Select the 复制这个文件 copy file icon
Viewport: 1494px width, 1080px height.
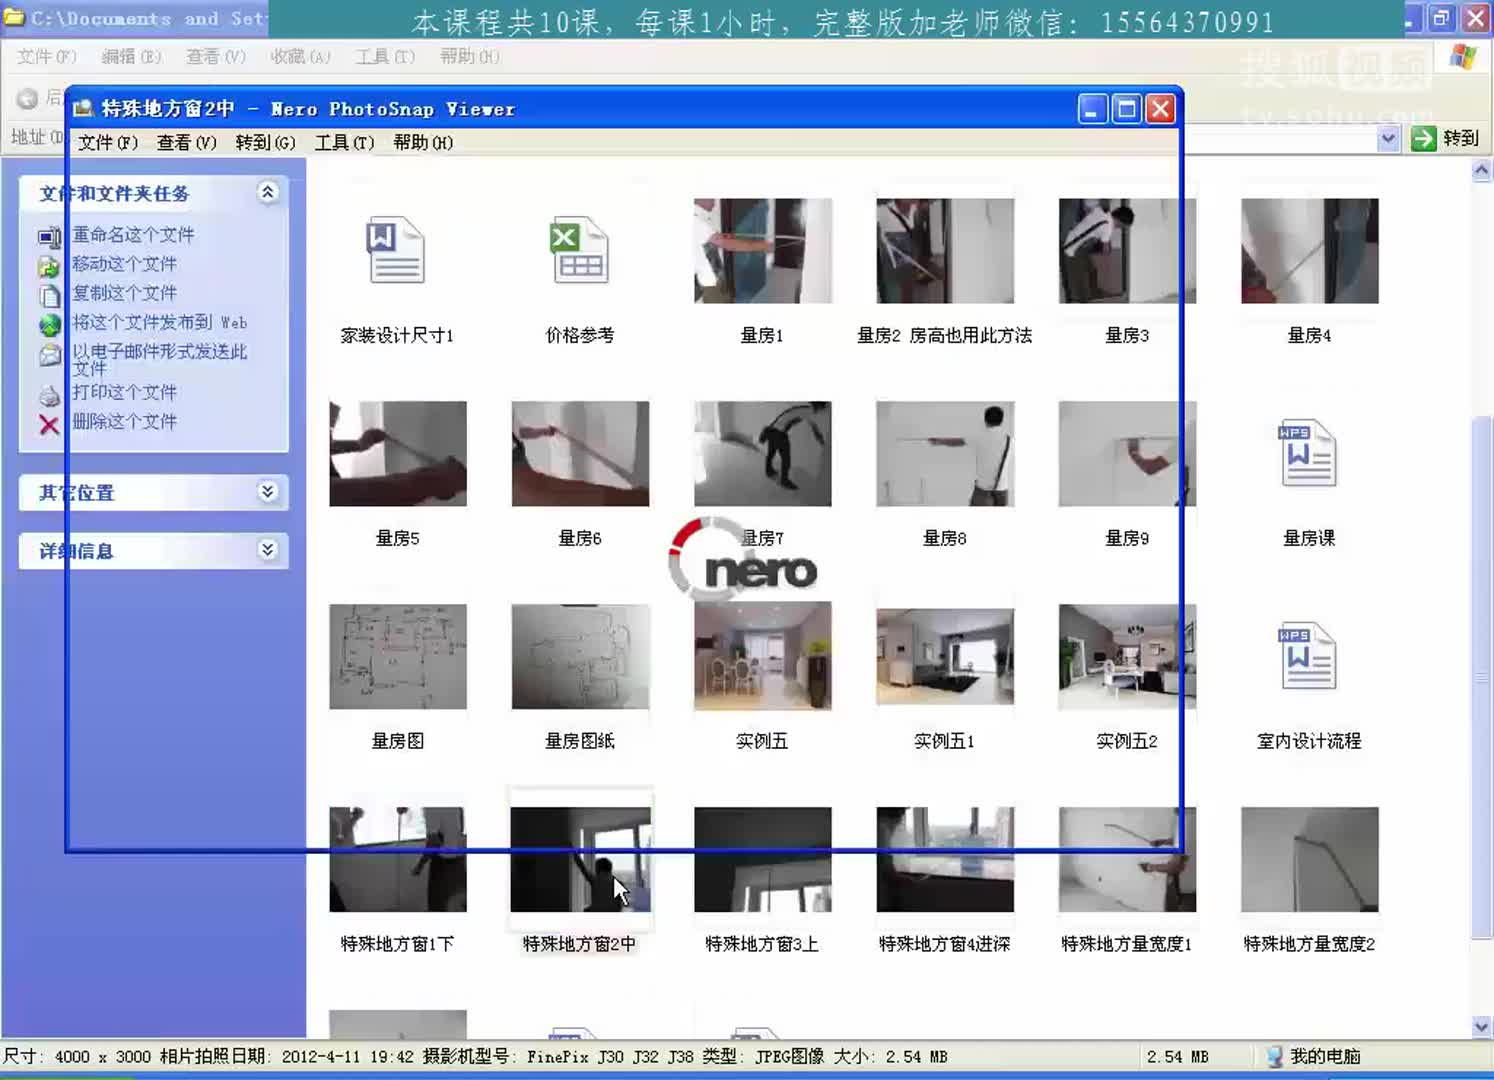(x=48, y=294)
